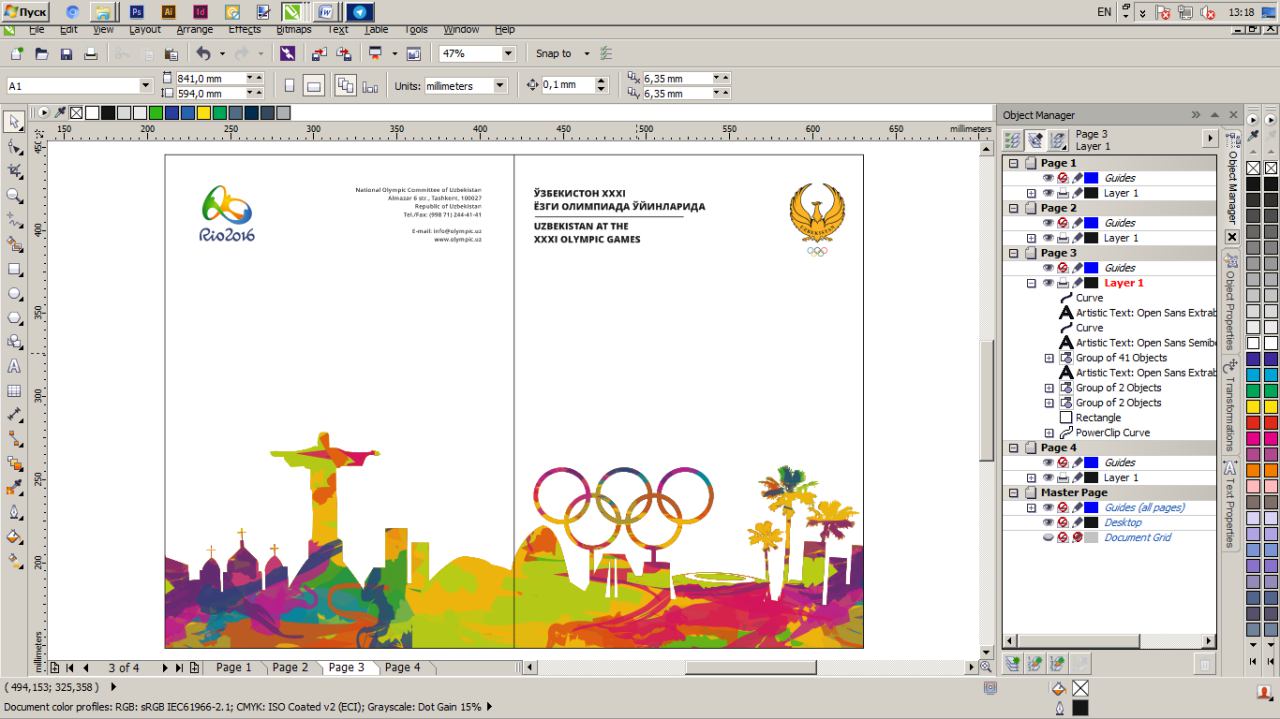Viewport: 1280px width, 719px height.
Task: Open the Window menu
Action: [x=461, y=30]
